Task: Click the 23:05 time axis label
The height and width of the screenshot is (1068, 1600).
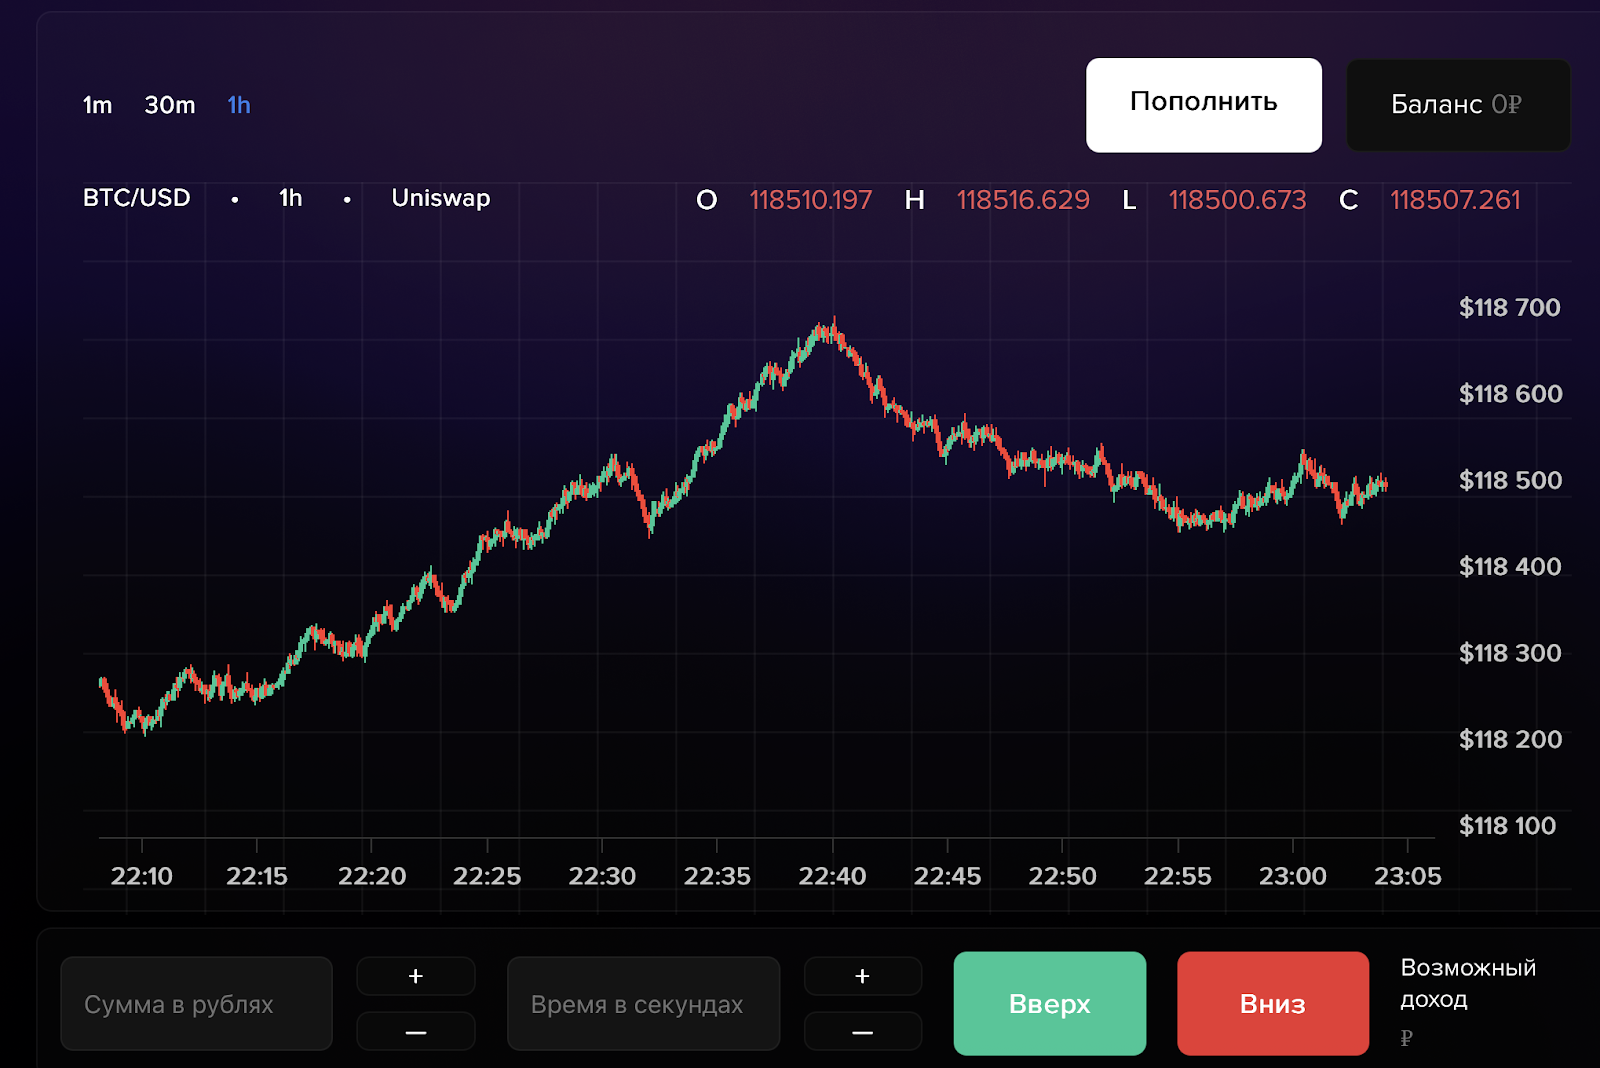Action: [1408, 877]
